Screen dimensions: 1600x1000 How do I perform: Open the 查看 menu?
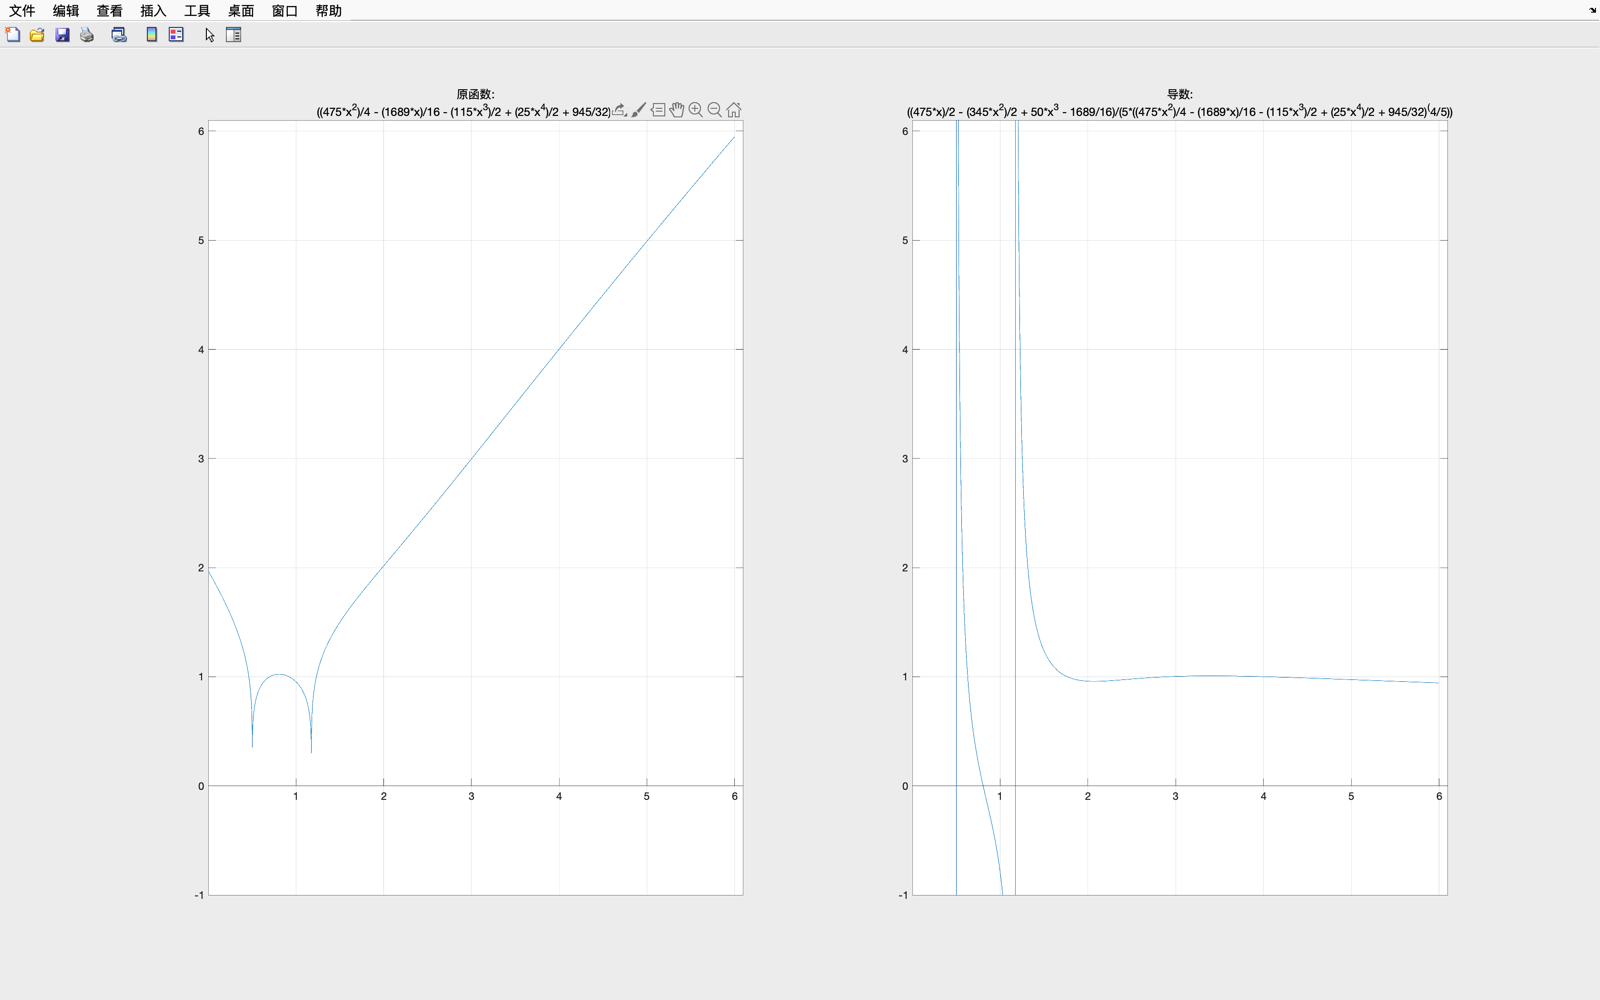point(110,11)
